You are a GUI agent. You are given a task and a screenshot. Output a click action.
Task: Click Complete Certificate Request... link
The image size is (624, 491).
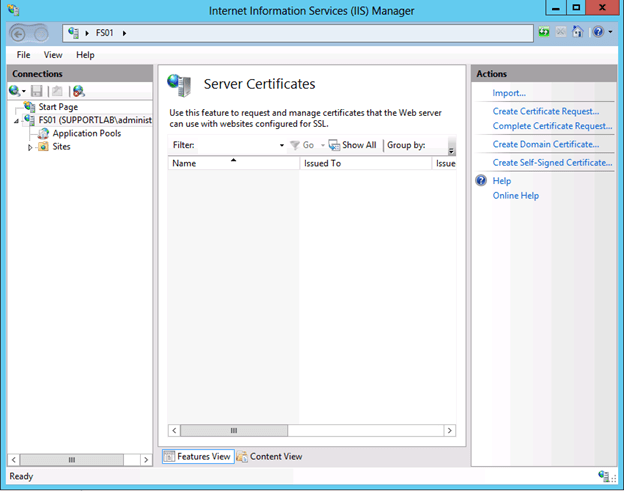(x=552, y=126)
